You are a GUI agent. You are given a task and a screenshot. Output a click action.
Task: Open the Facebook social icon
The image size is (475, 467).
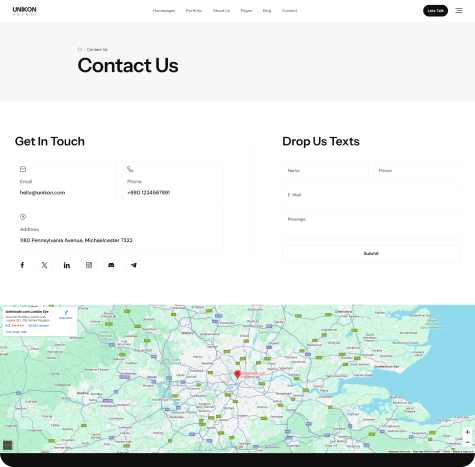[22, 265]
